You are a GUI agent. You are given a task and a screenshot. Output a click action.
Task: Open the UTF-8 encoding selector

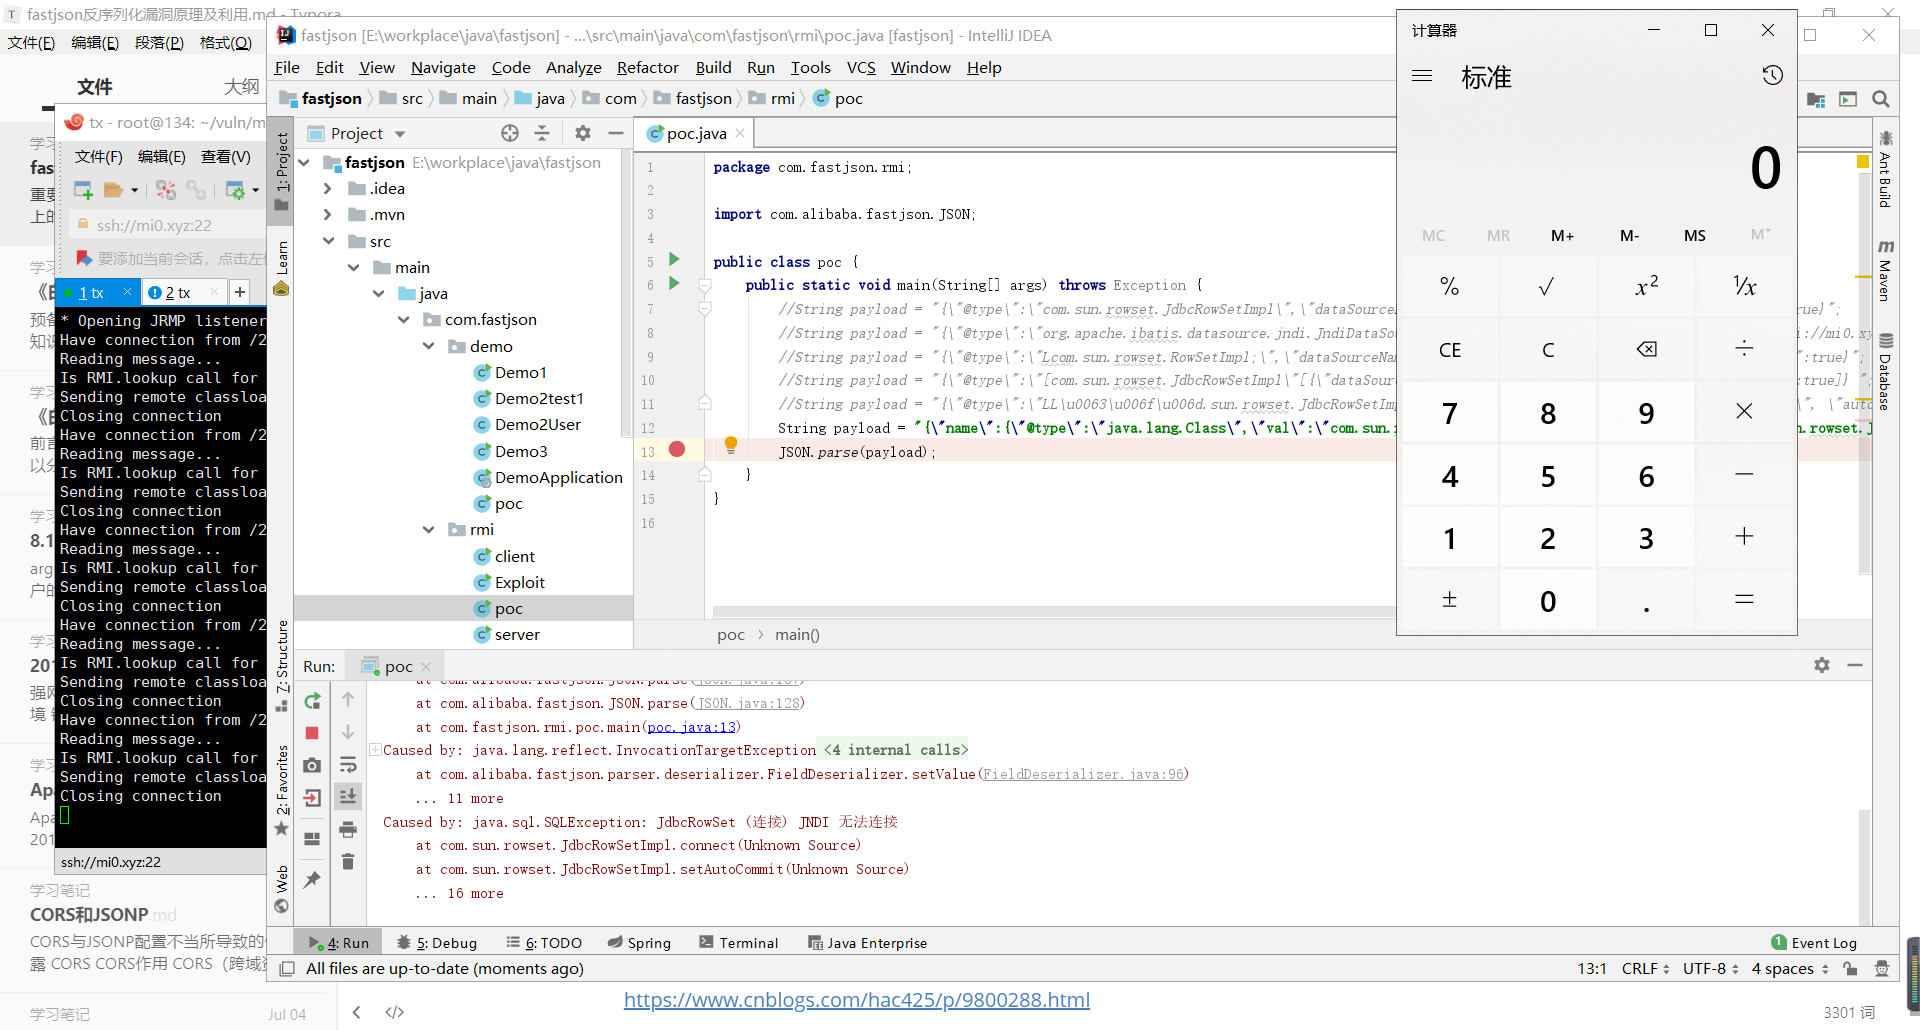(x=1710, y=968)
